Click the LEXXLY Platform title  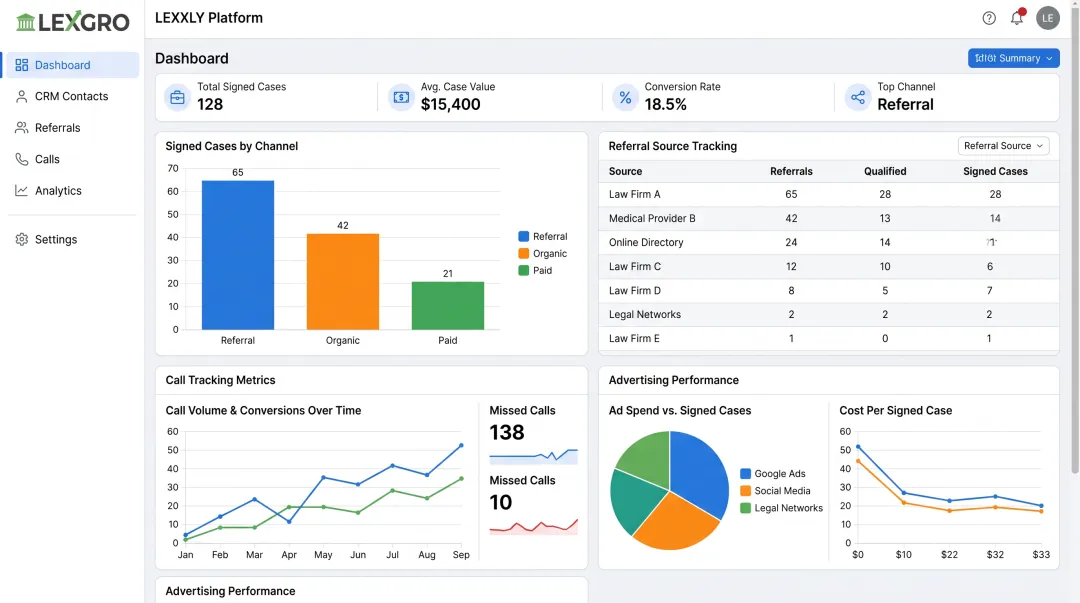pyautogui.click(x=209, y=18)
